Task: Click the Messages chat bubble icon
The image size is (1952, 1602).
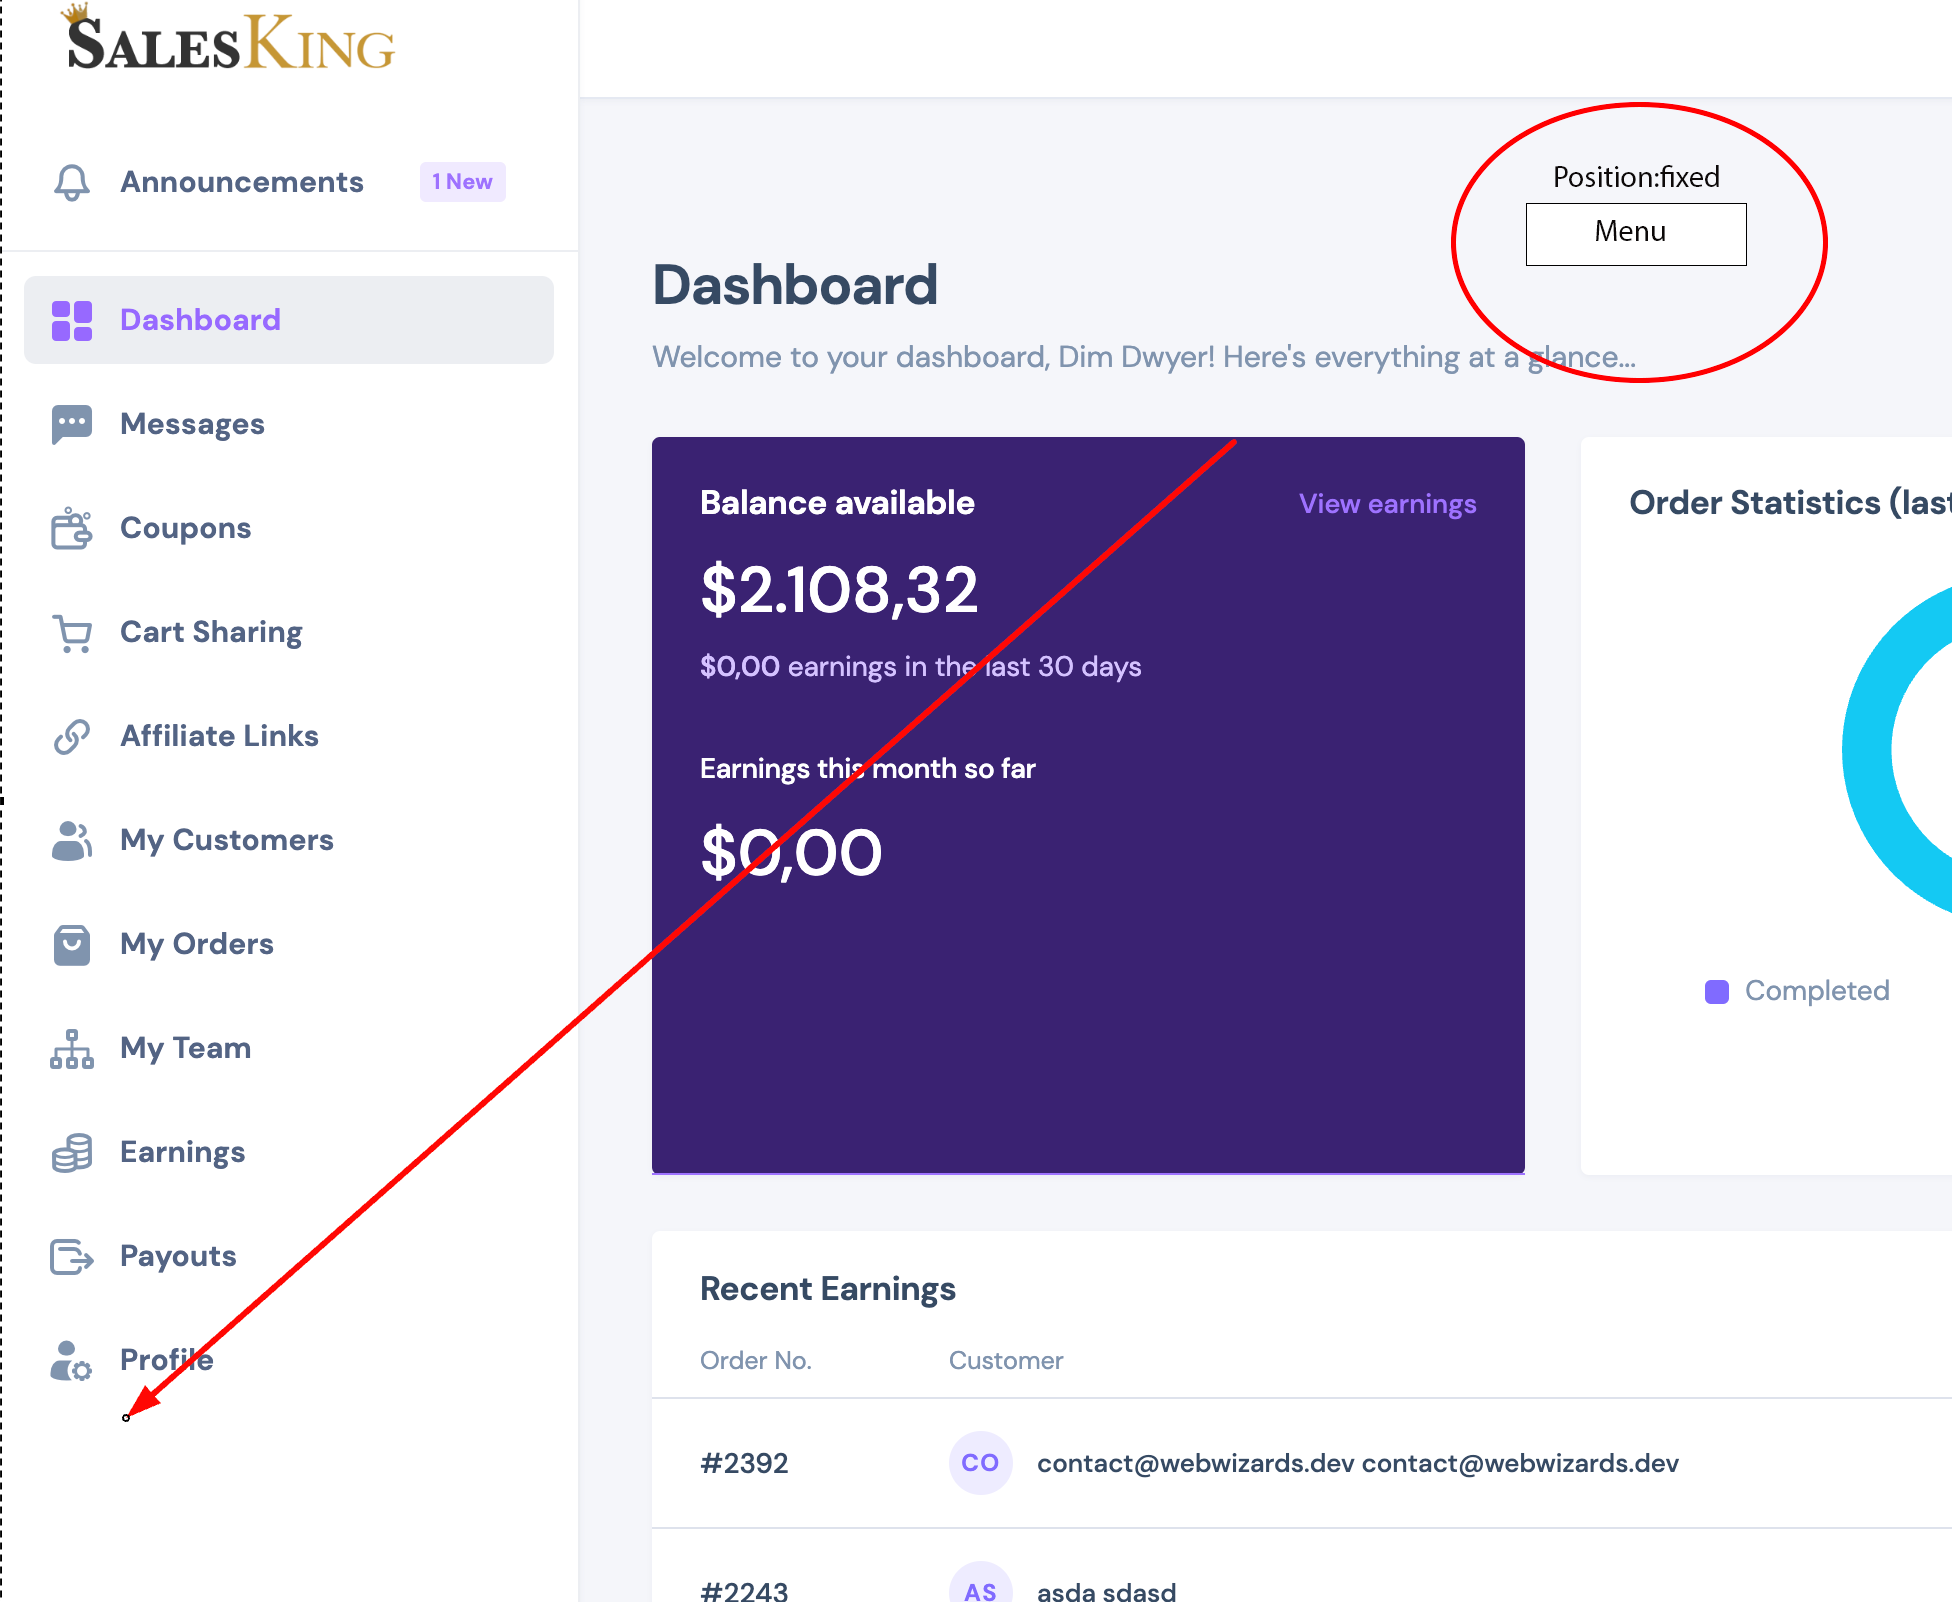Action: (72, 424)
